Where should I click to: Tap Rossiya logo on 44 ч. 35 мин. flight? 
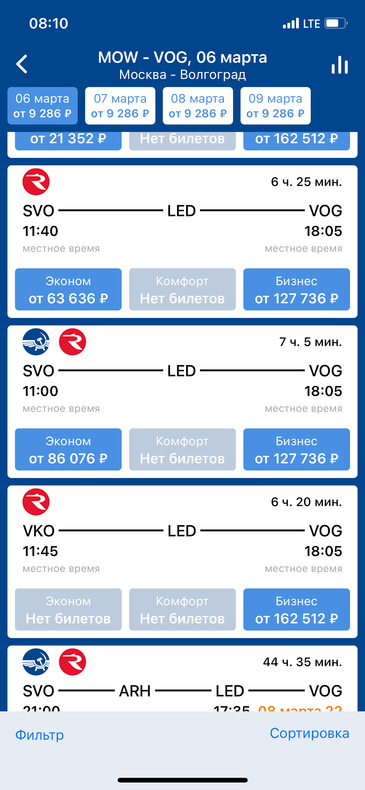(x=72, y=662)
